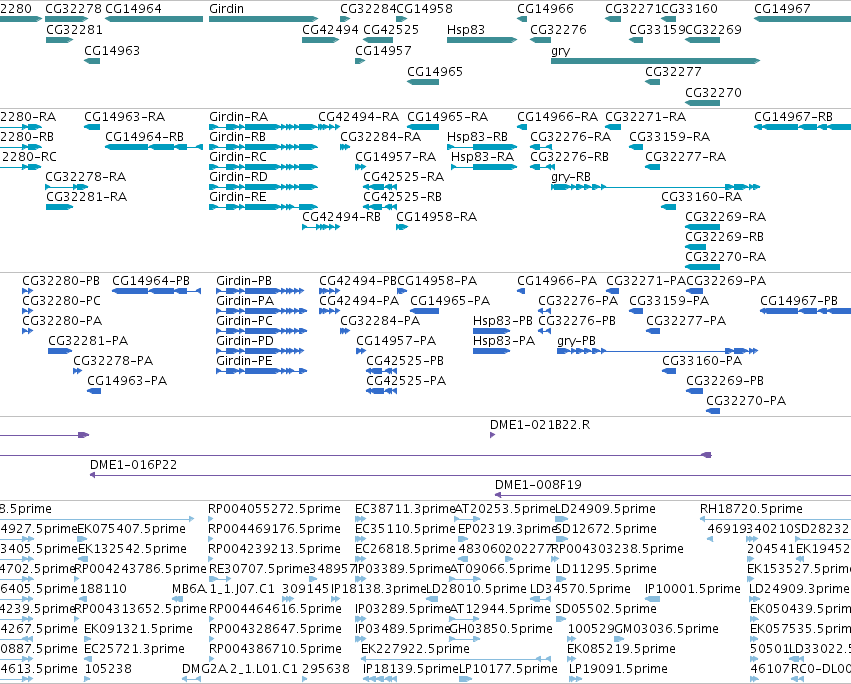
Task: Click the CG32278-RA transcript label
Action: (x=86, y=177)
